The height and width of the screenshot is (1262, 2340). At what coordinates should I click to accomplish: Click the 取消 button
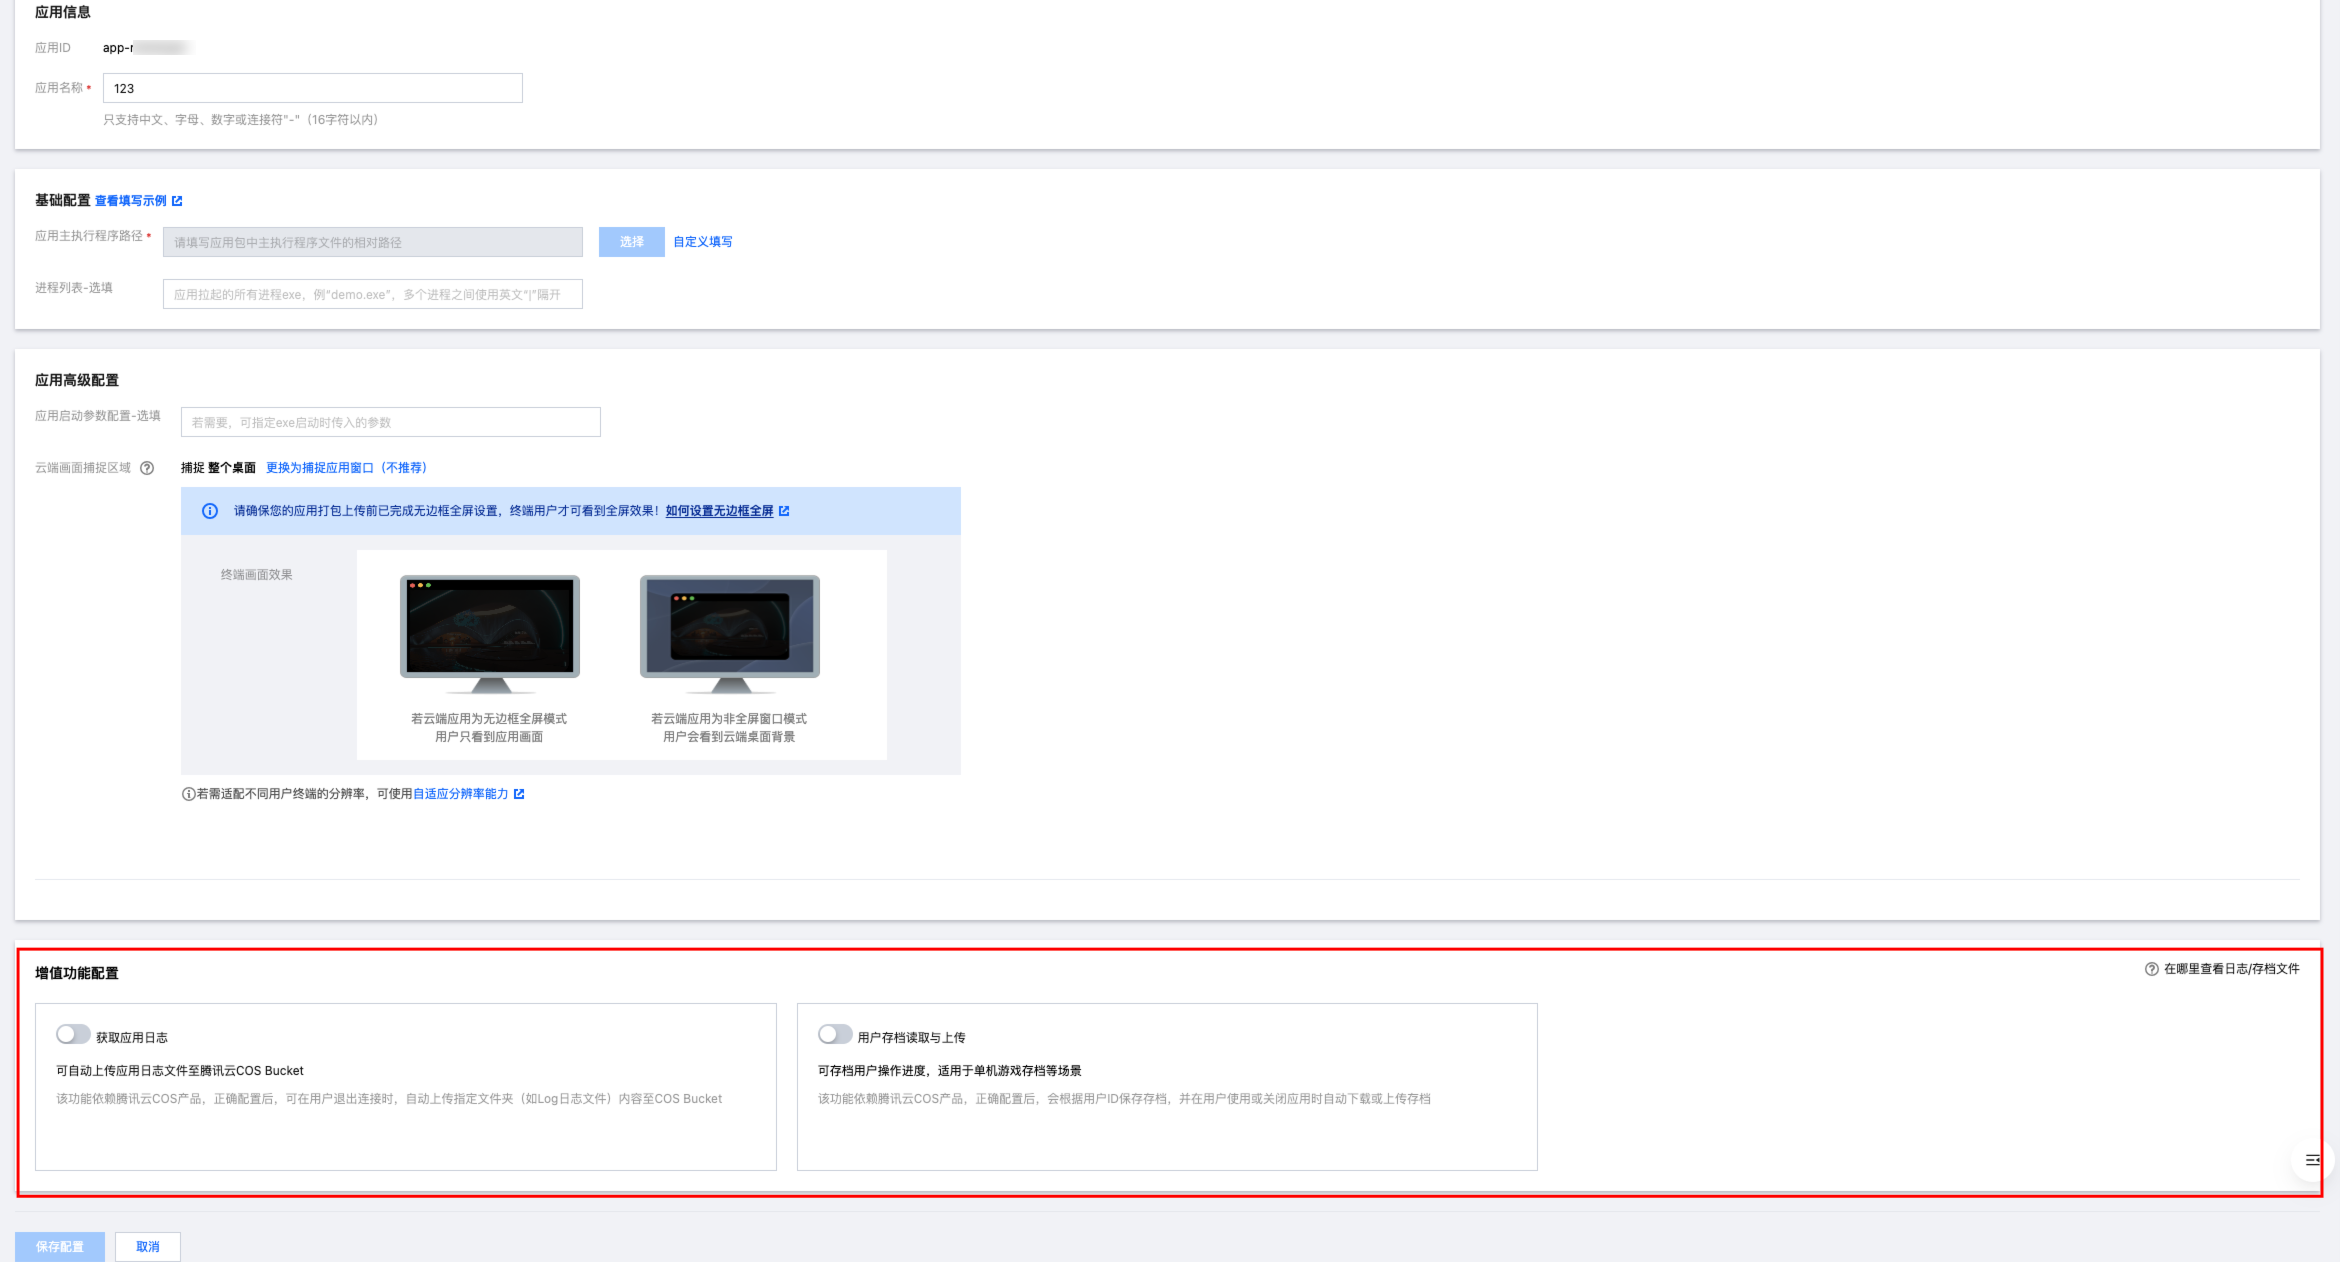click(148, 1246)
